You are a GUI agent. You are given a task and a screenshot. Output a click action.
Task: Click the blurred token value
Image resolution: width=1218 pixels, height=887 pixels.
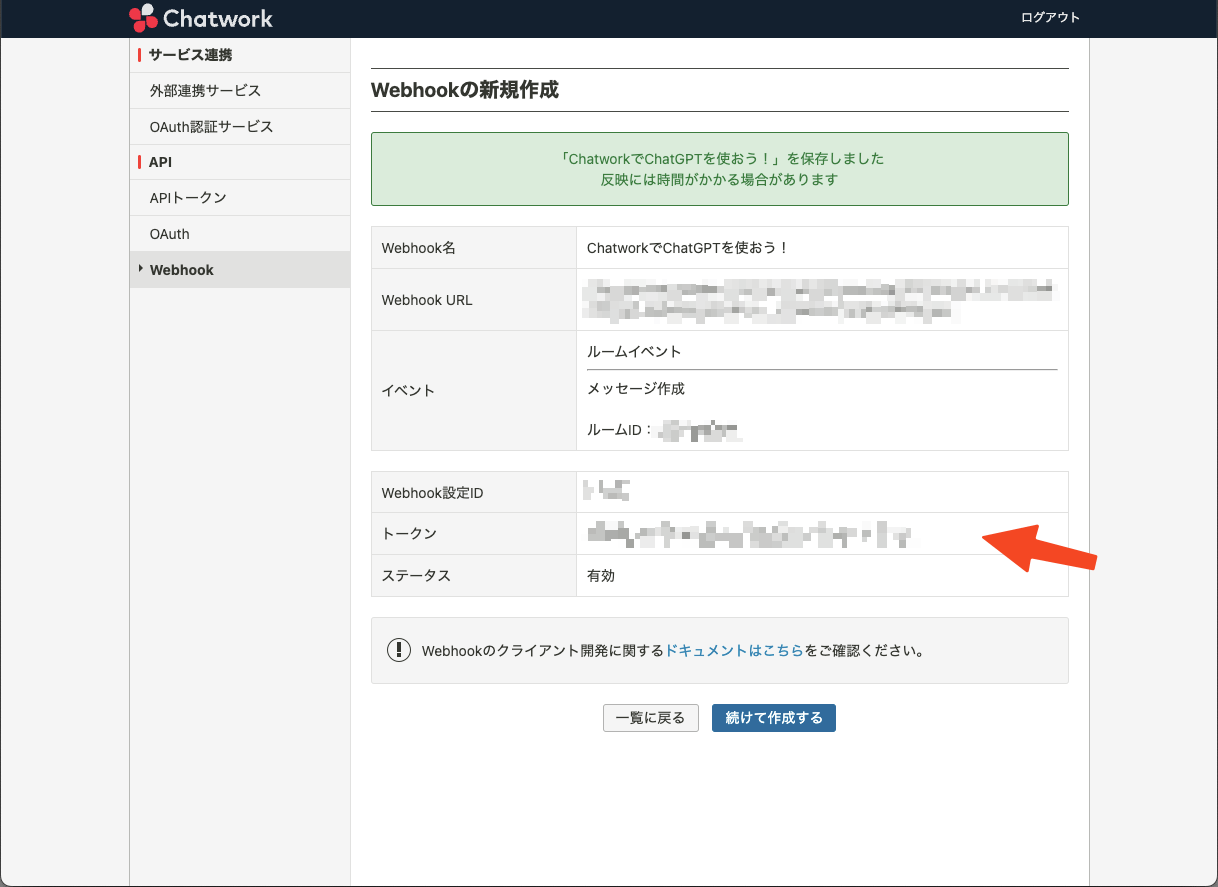coord(749,536)
